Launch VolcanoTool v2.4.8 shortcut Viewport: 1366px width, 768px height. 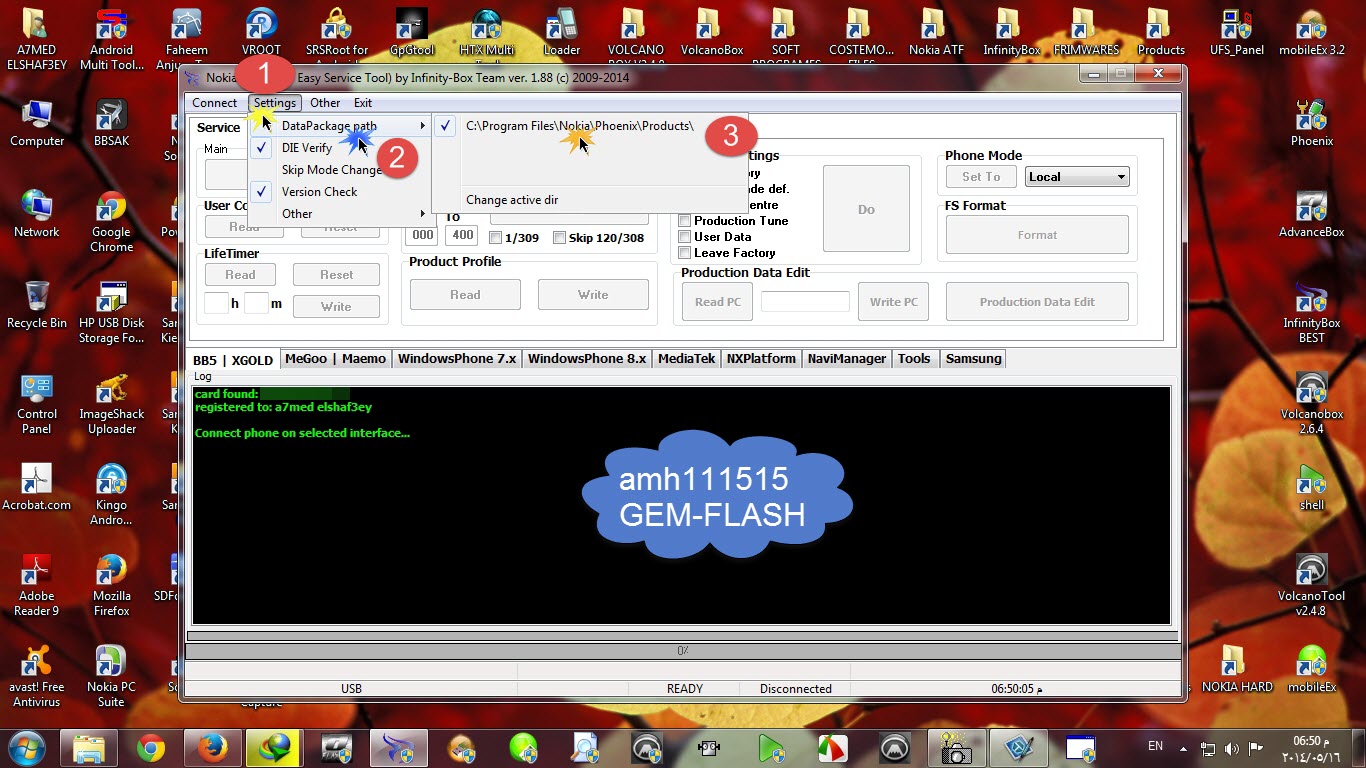pyautogui.click(x=1311, y=586)
